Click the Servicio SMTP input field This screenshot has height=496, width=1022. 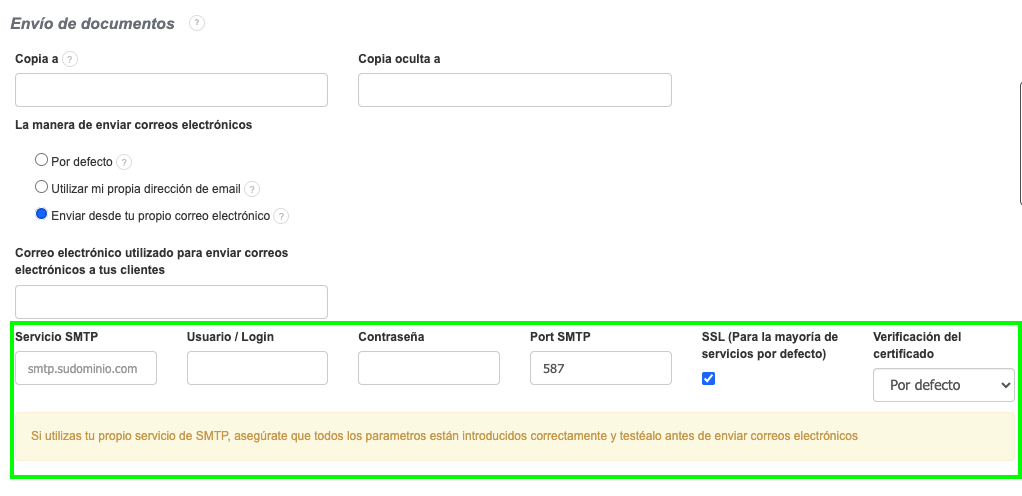tap(86, 368)
